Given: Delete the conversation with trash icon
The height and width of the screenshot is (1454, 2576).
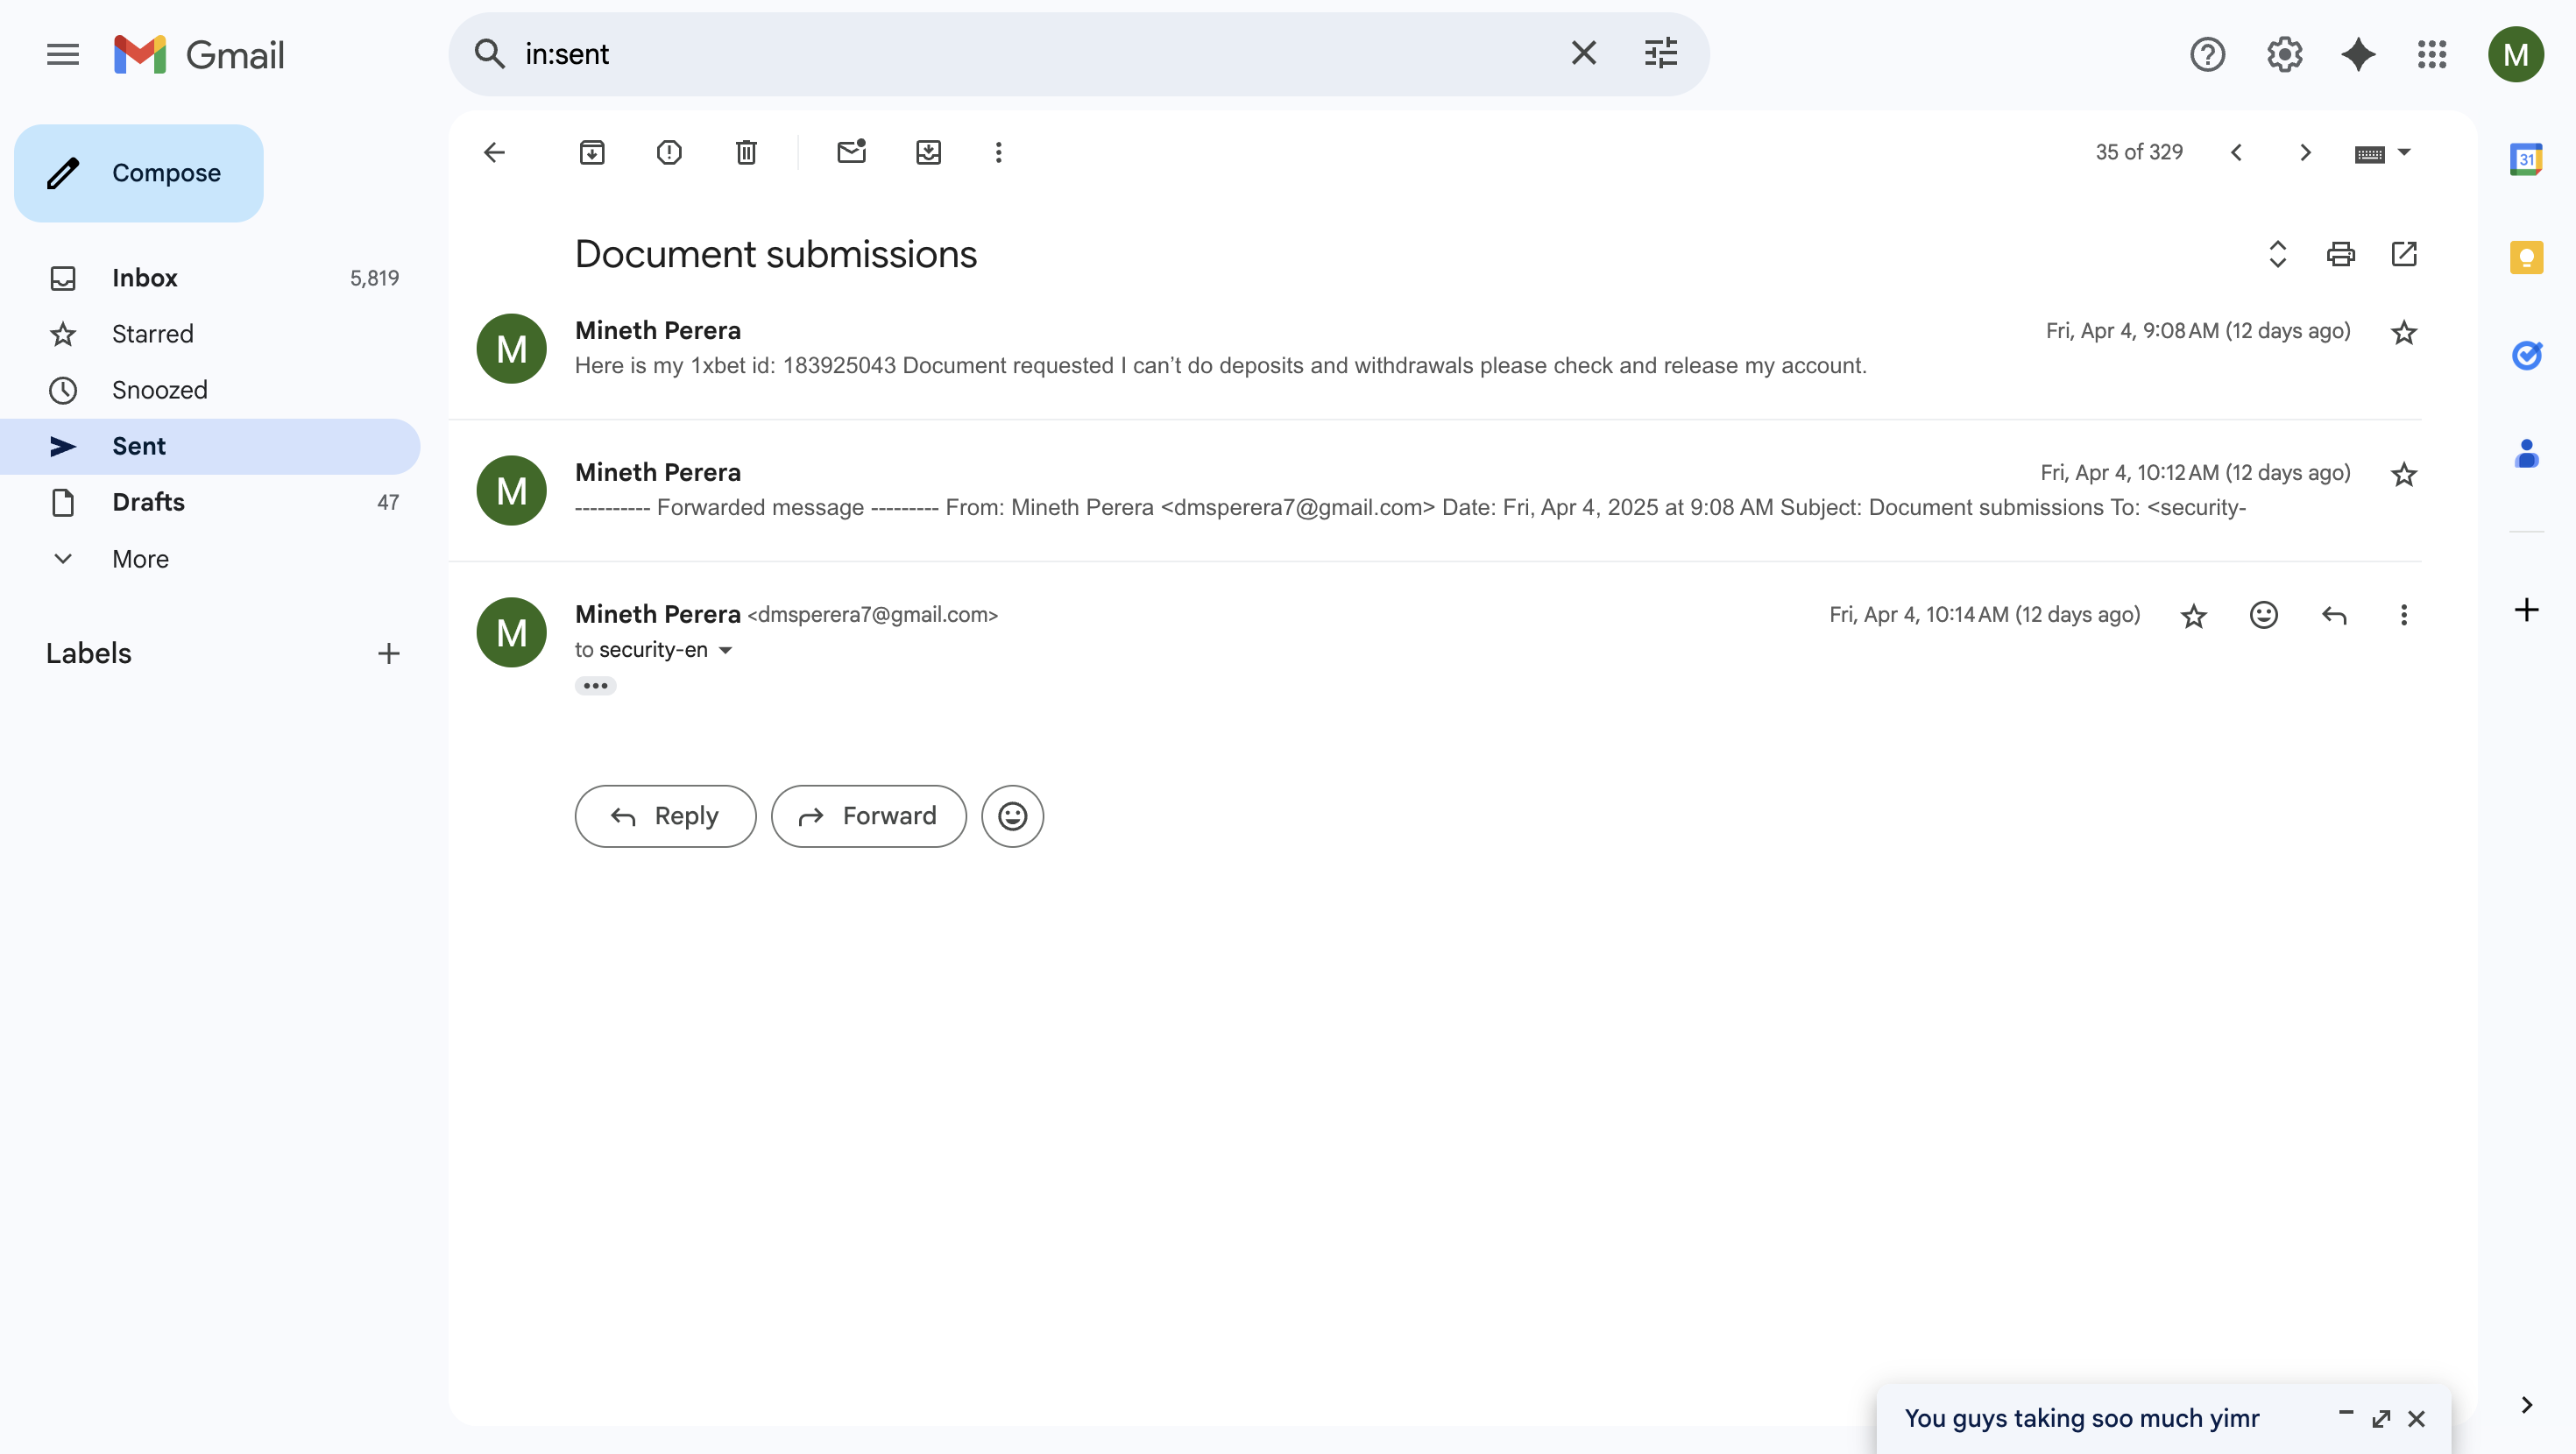Looking at the screenshot, I should click(746, 152).
